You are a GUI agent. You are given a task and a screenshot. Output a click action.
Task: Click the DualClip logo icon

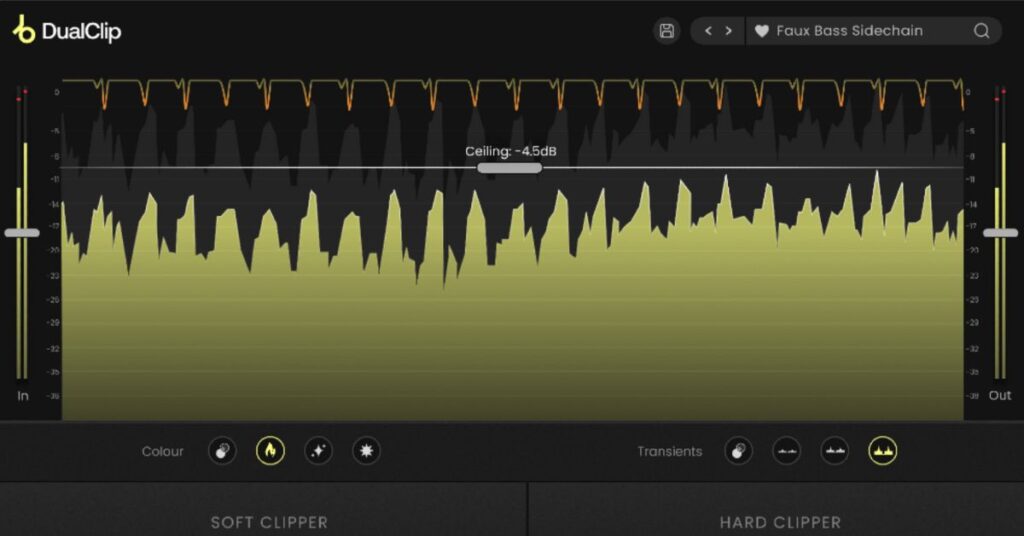click(24, 30)
